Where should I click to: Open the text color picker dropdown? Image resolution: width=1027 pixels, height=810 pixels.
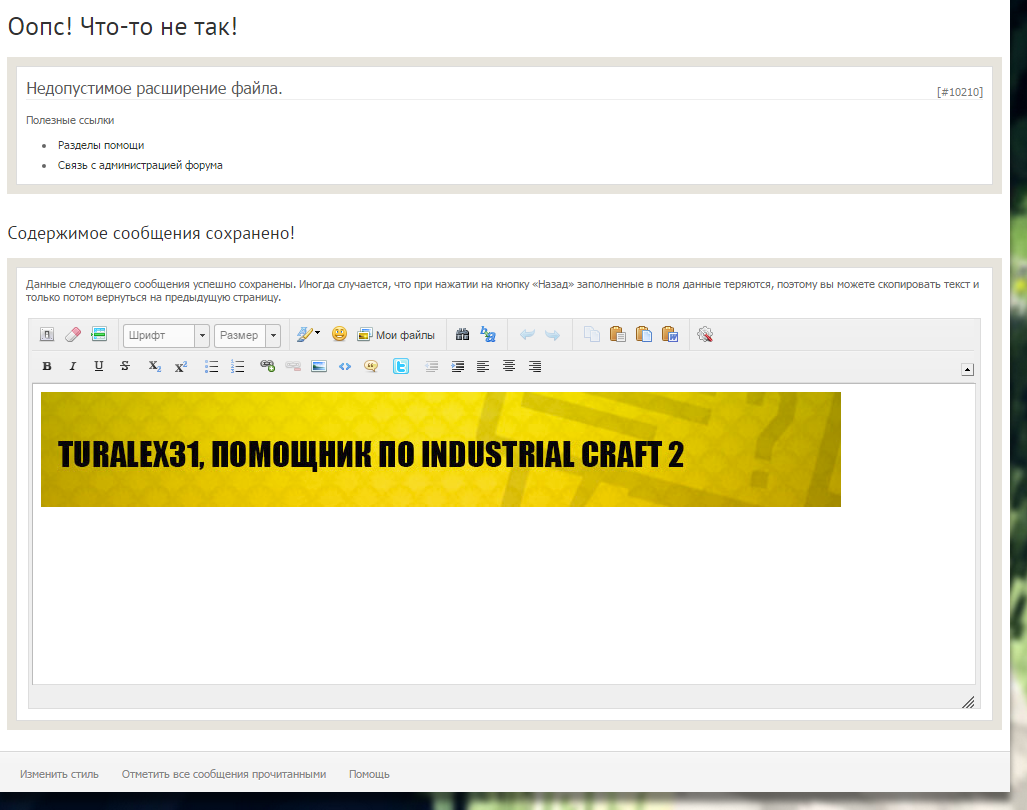click(308, 335)
